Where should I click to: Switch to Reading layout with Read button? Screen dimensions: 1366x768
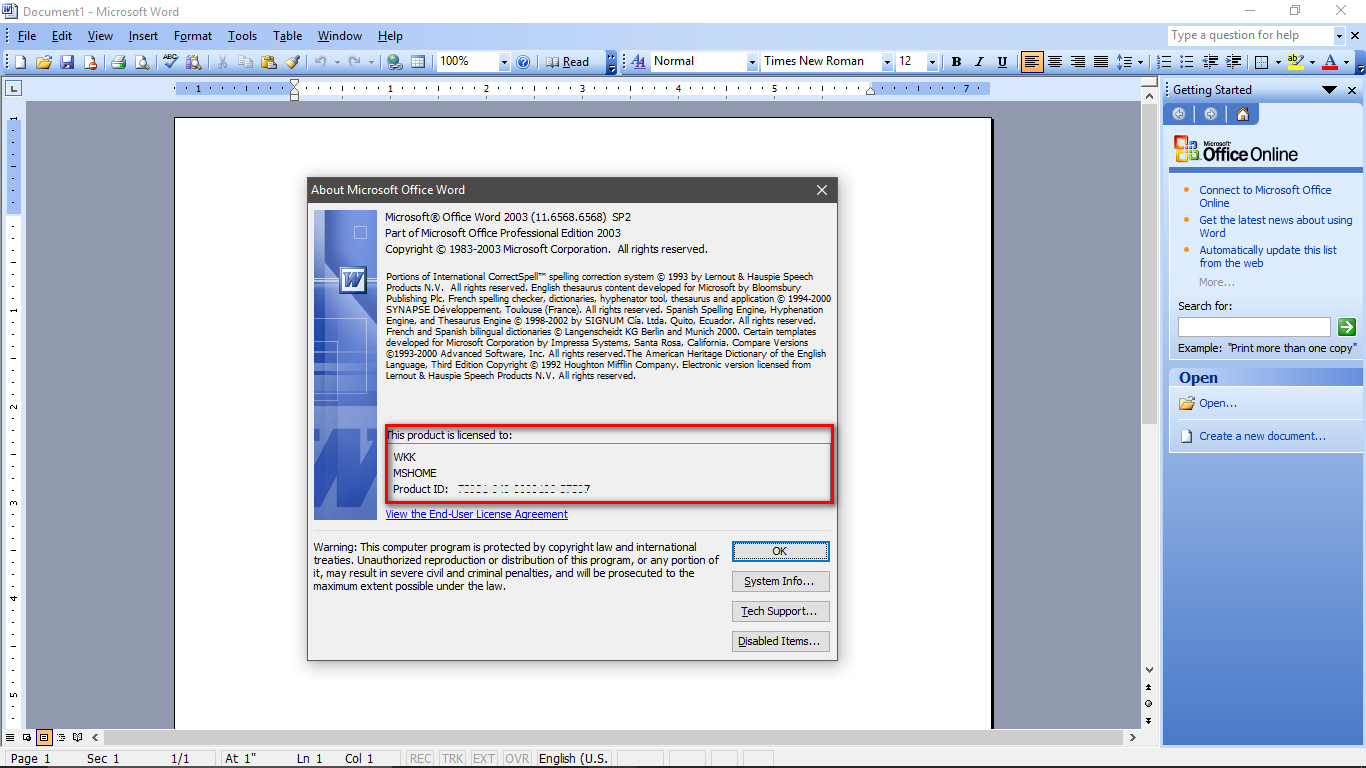tap(567, 62)
